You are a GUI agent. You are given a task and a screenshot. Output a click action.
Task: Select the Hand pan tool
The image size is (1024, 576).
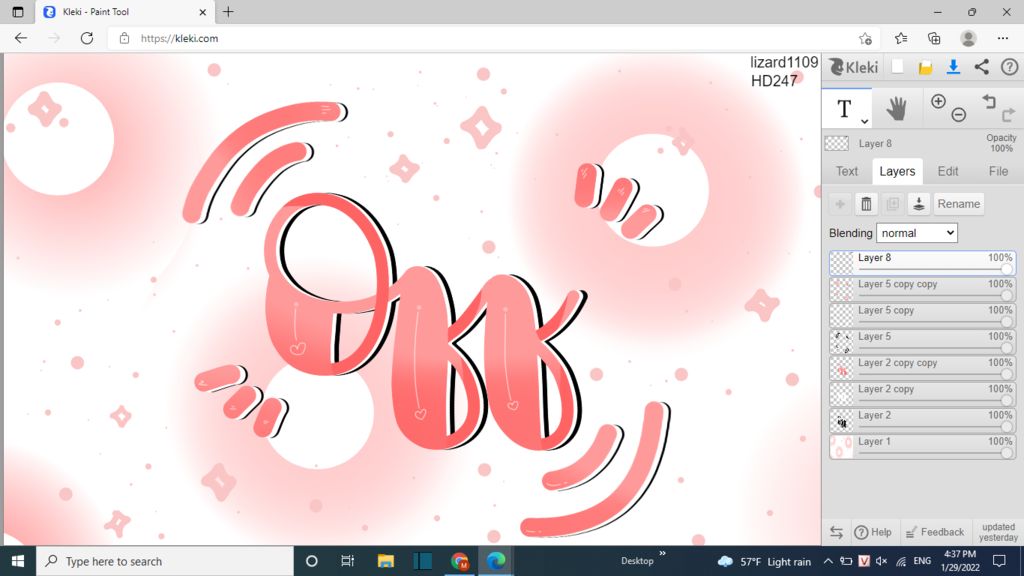click(x=897, y=108)
